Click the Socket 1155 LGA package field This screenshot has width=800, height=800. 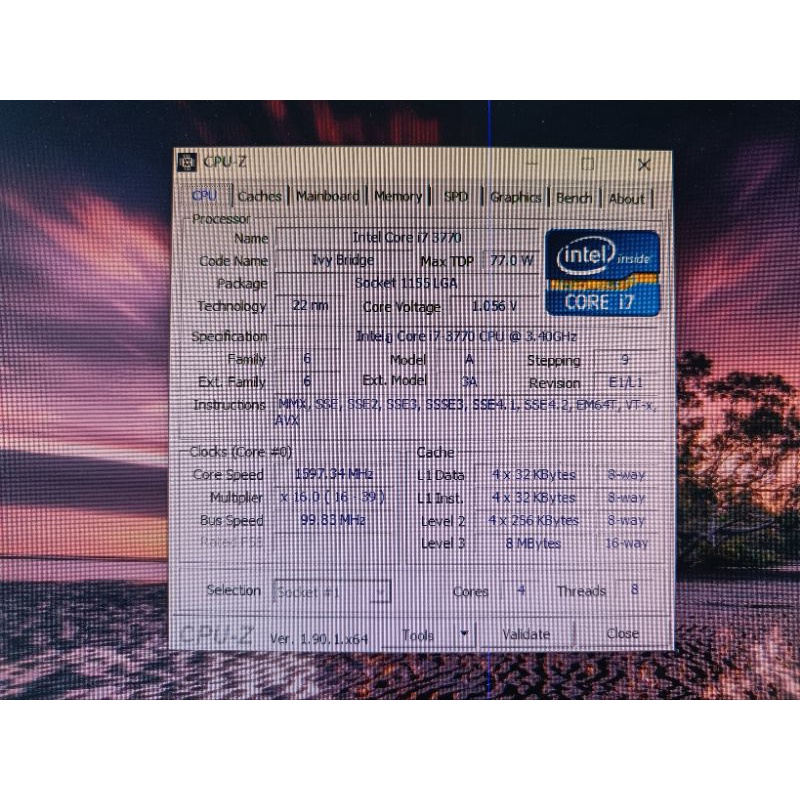tap(407, 283)
